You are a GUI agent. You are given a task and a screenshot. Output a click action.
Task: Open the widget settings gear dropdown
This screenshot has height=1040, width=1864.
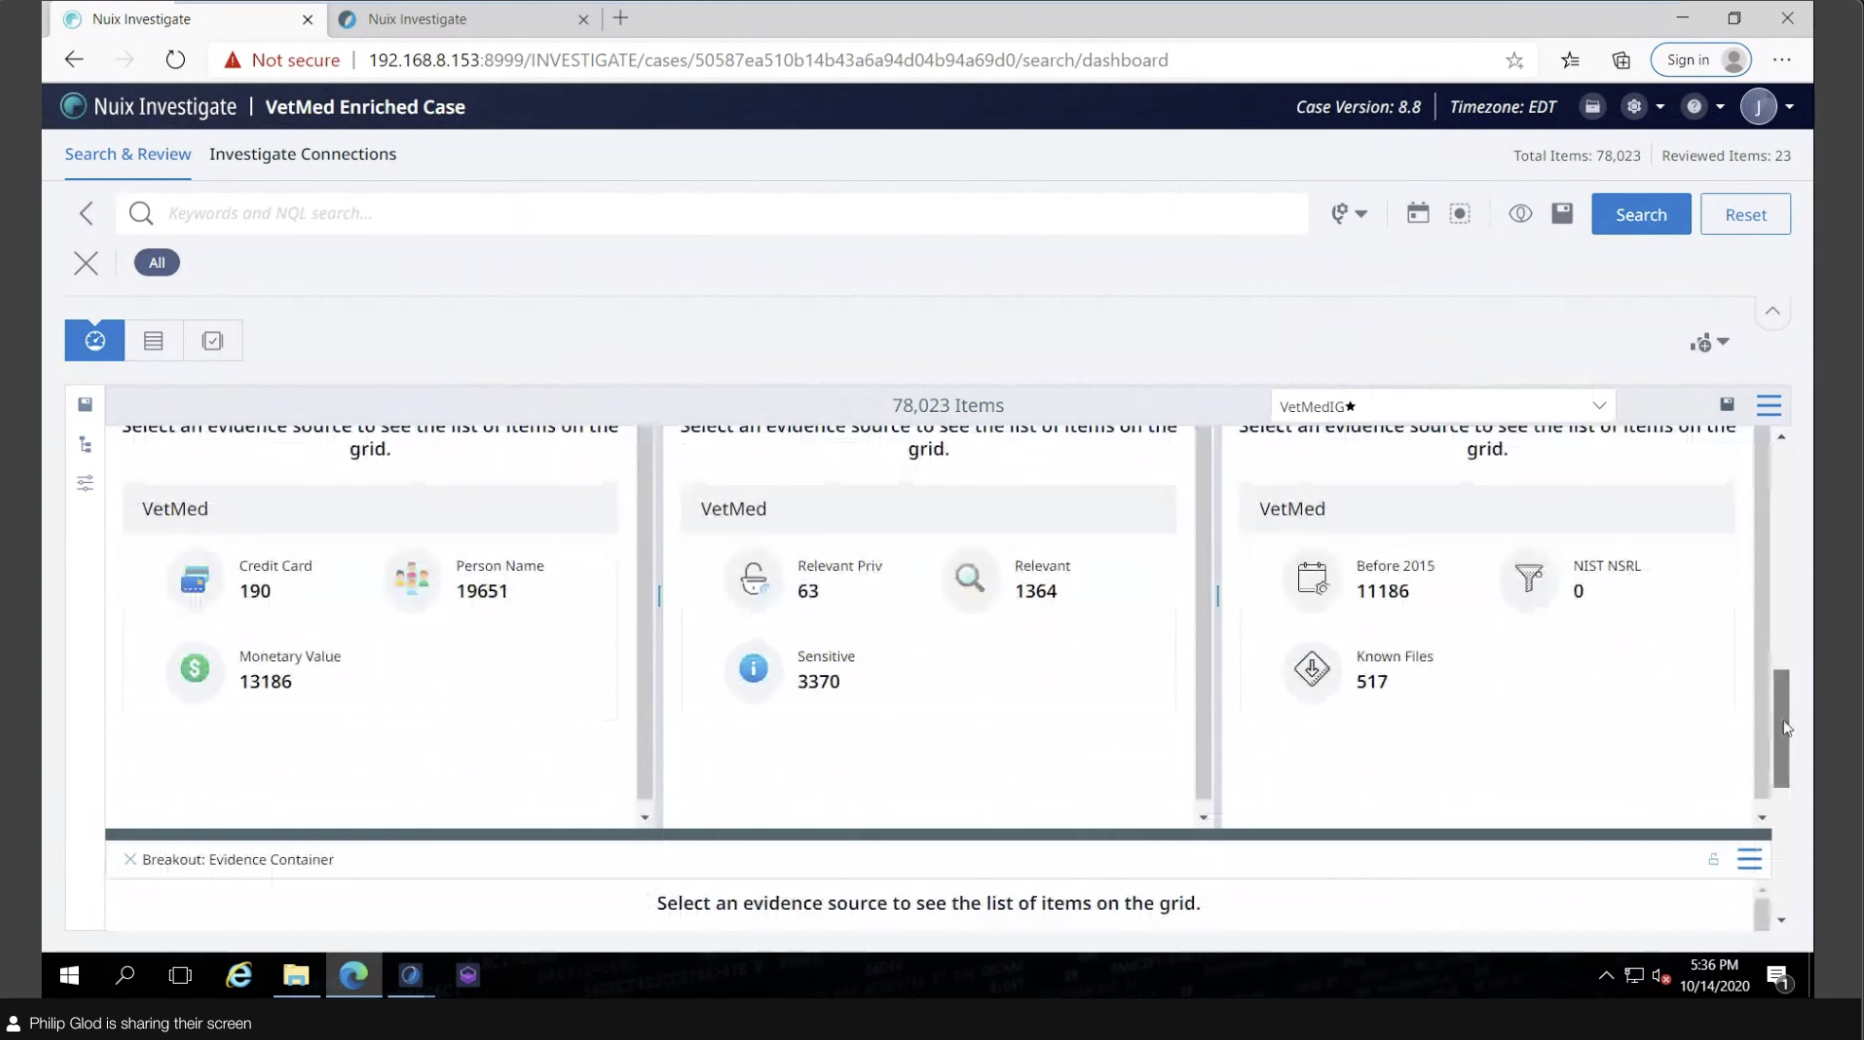pos(1709,343)
